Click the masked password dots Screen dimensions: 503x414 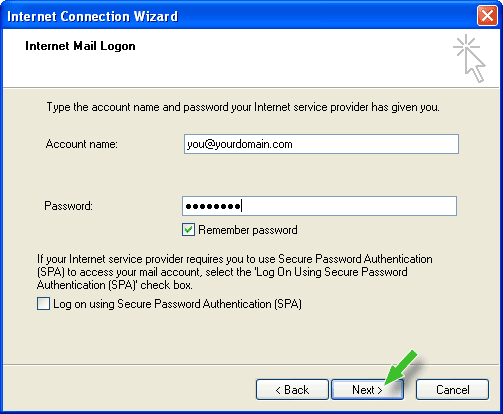point(213,206)
